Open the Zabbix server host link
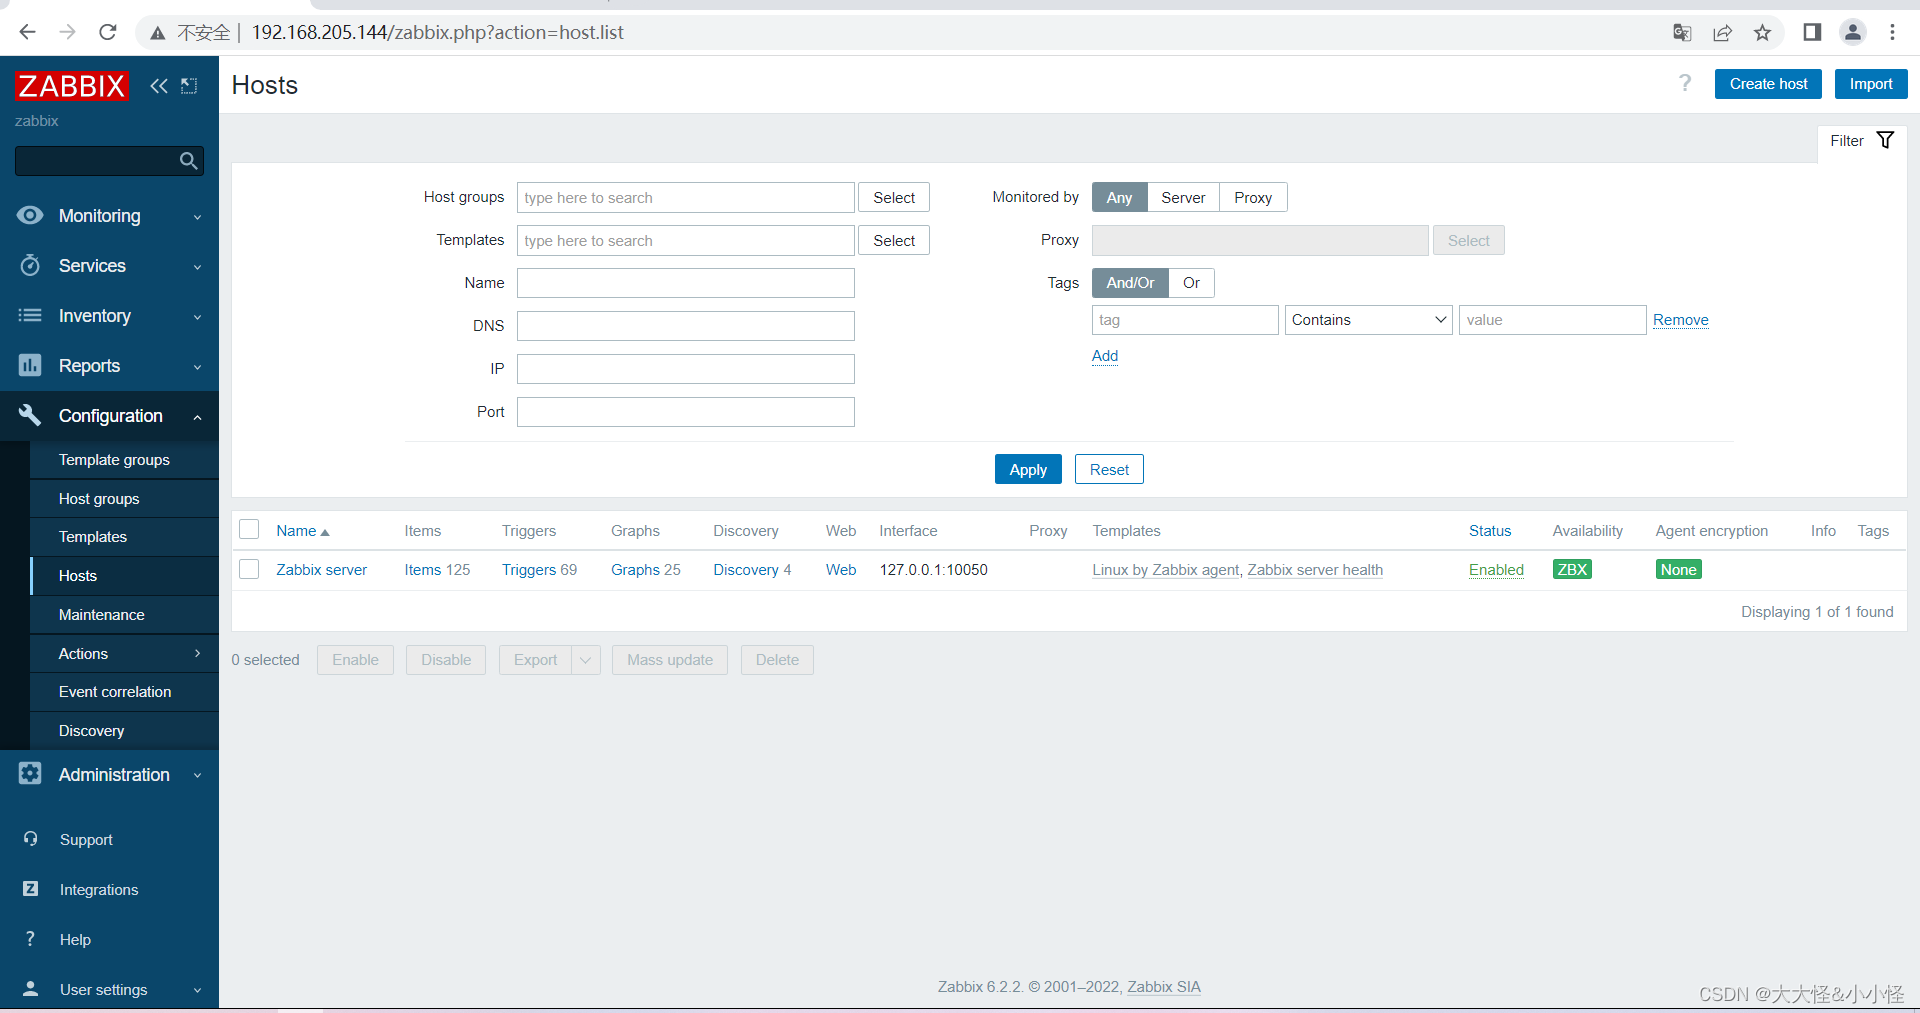Viewport: 1920px width, 1013px height. (x=321, y=569)
